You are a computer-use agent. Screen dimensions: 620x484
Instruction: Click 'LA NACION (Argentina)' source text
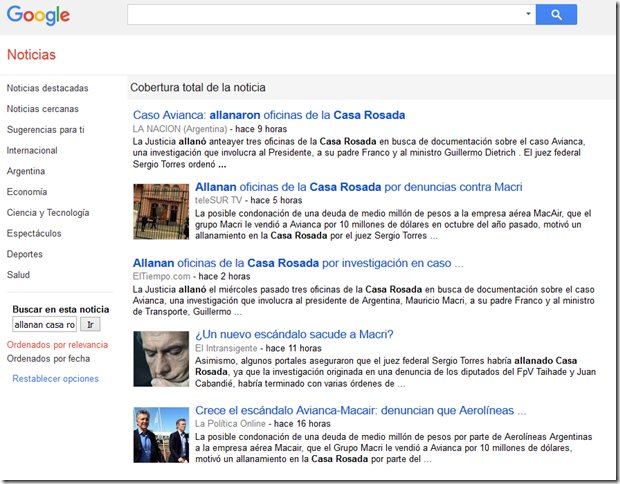180,129
